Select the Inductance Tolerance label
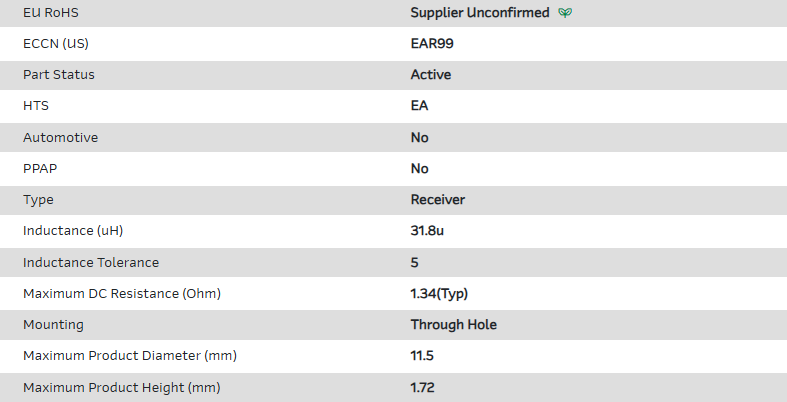This screenshot has height=402, width=787. click(91, 262)
